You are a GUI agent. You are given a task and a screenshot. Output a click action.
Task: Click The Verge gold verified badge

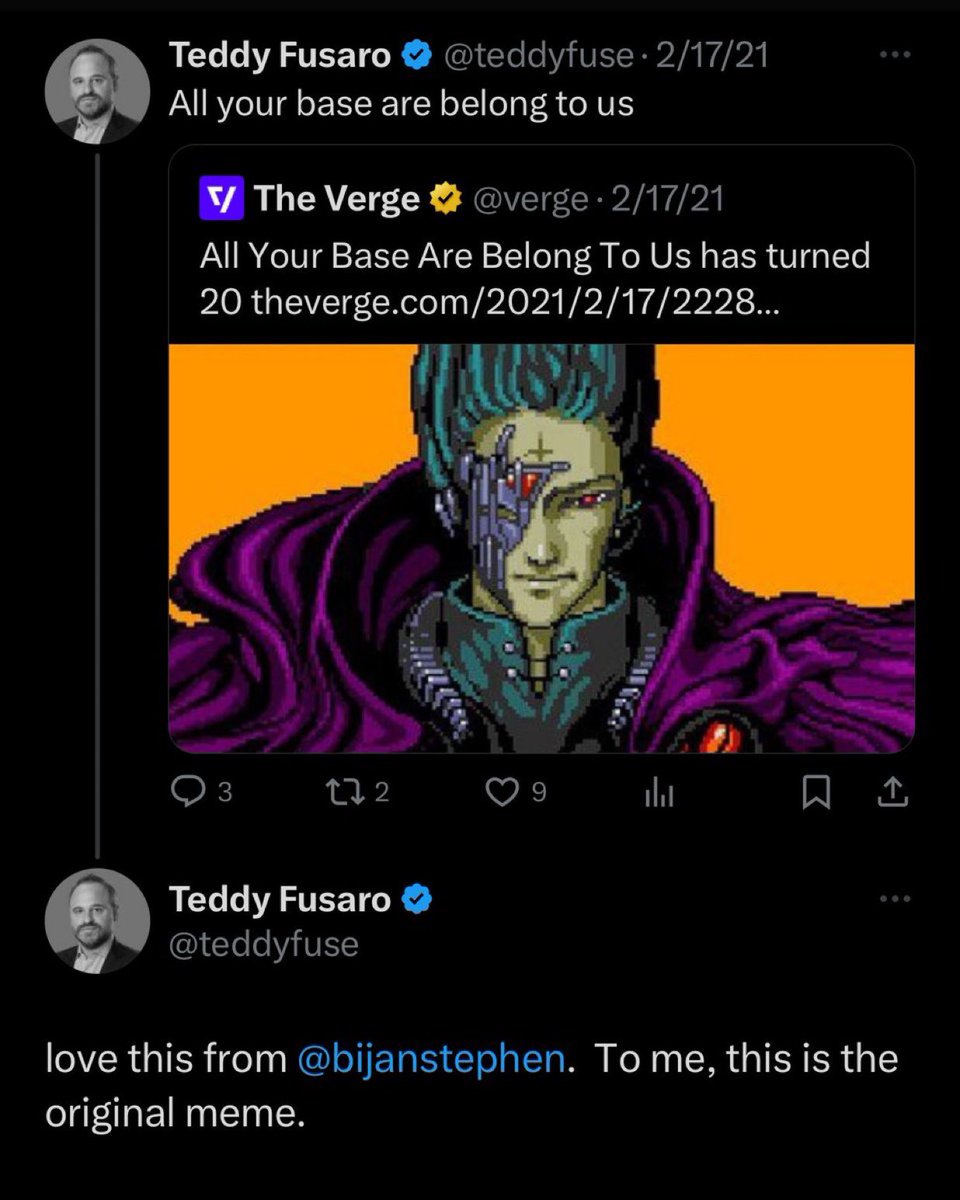pos(441,200)
